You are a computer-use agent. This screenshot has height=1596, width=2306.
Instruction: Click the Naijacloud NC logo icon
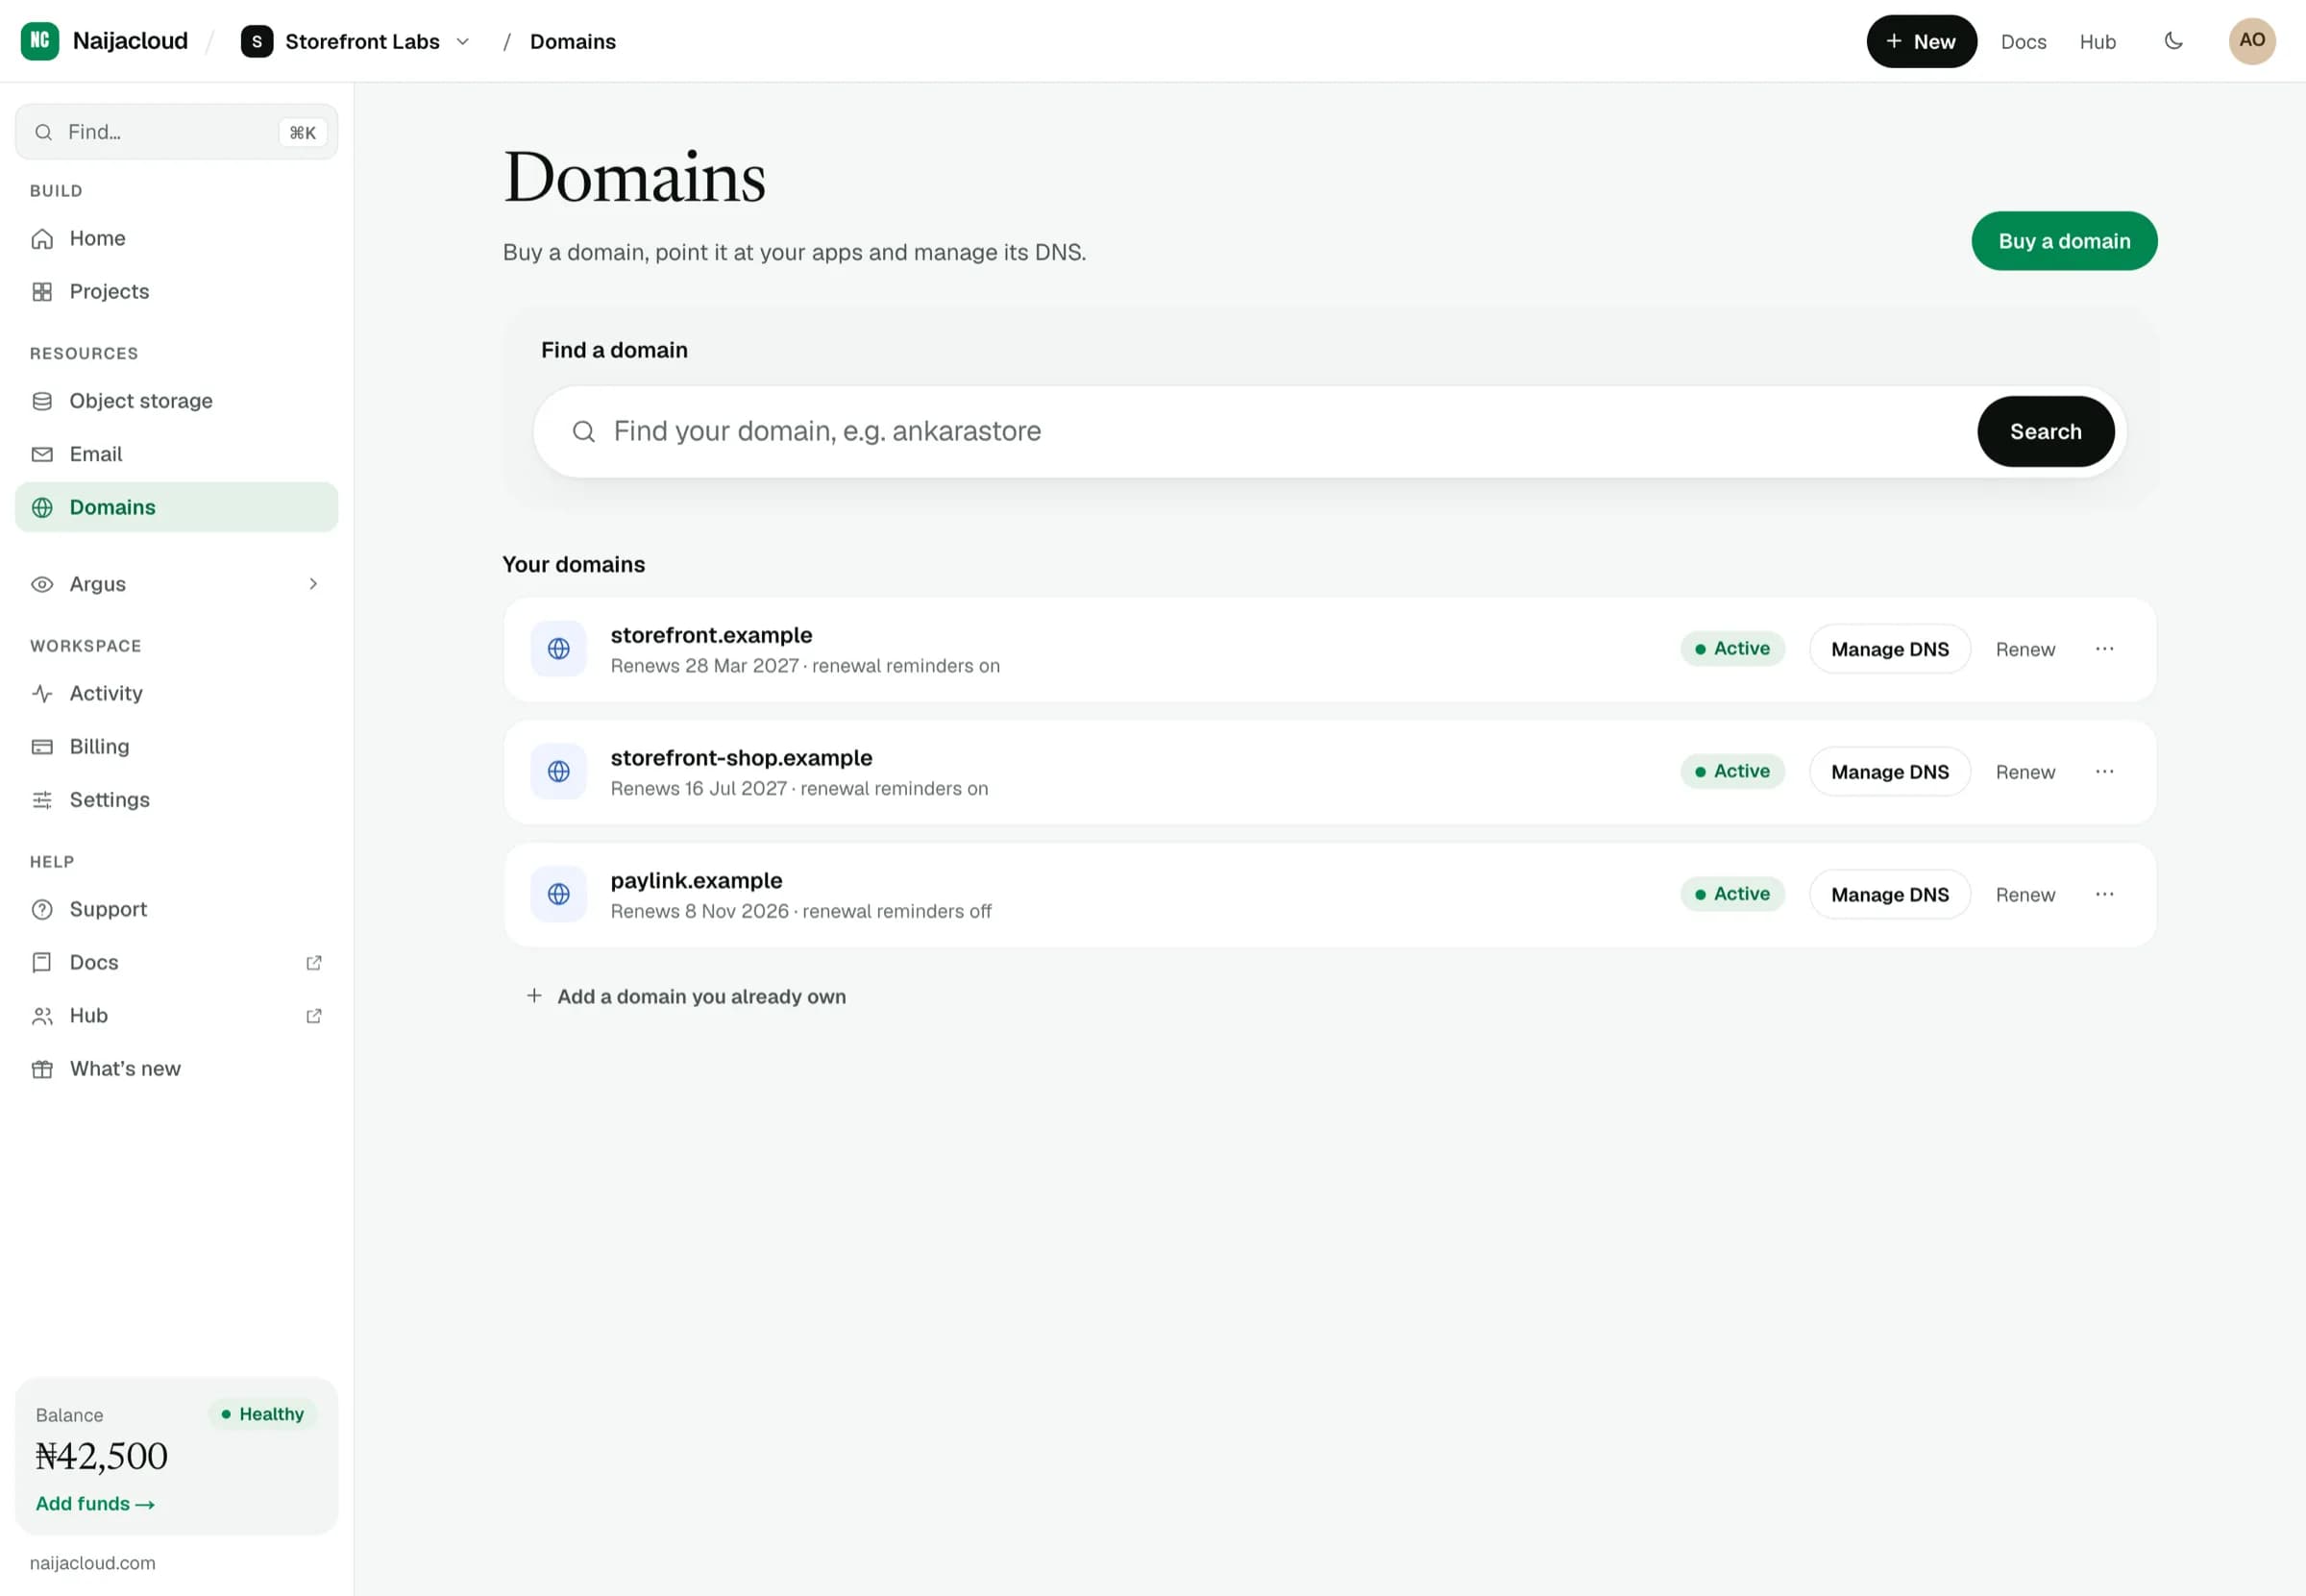40,41
